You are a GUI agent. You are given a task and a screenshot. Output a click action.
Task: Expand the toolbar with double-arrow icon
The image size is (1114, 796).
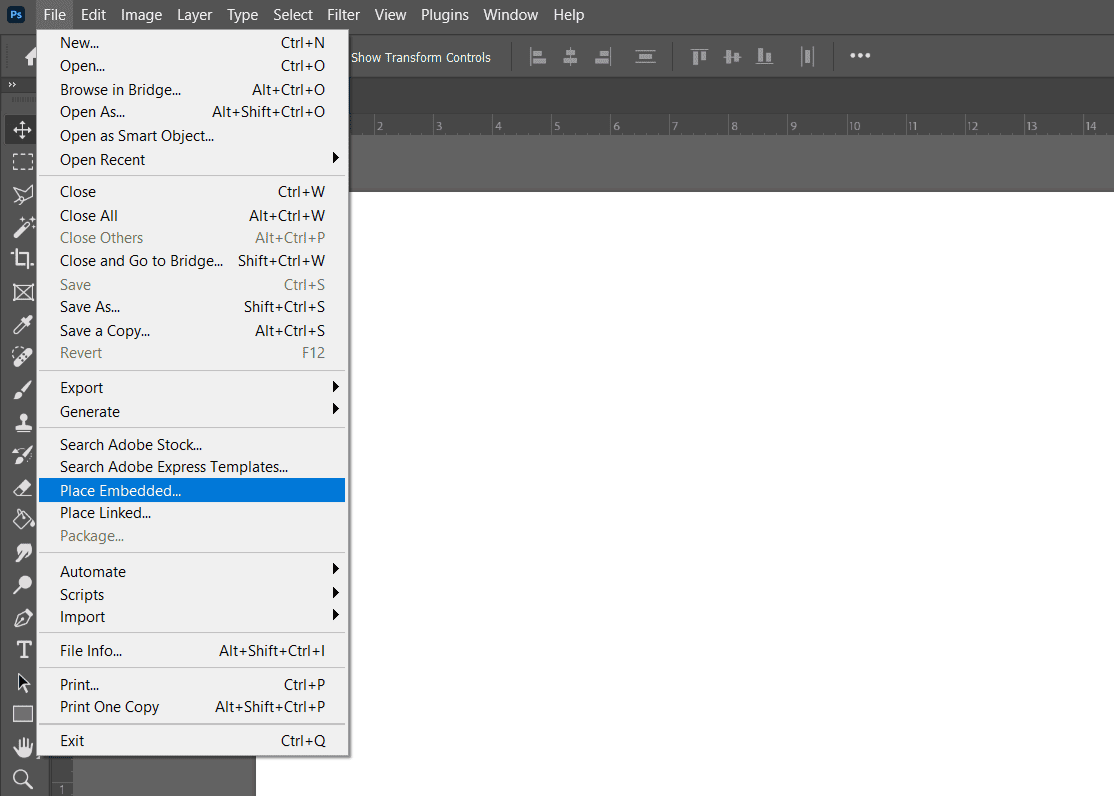pos(12,84)
